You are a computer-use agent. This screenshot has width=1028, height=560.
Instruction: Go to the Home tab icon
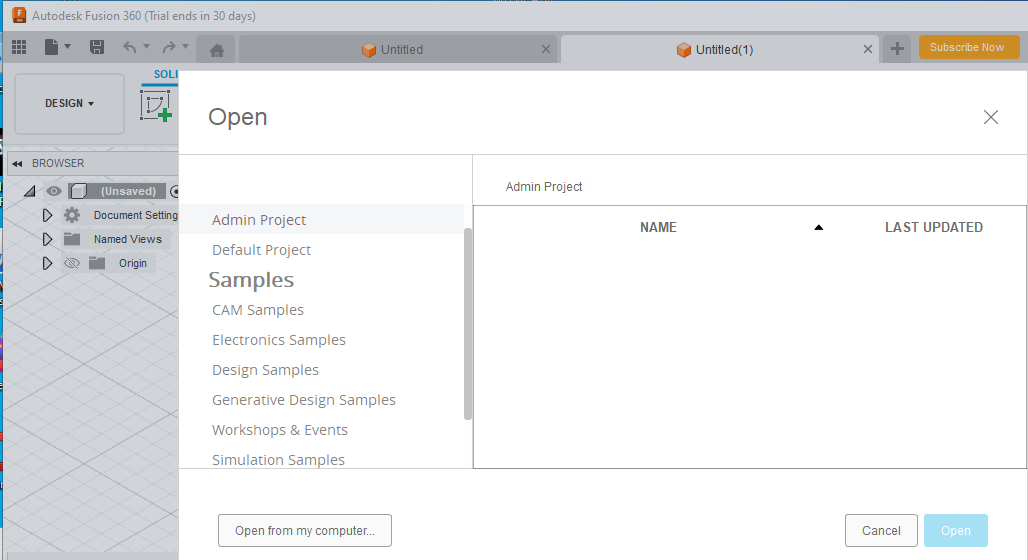pyautogui.click(x=216, y=50)
